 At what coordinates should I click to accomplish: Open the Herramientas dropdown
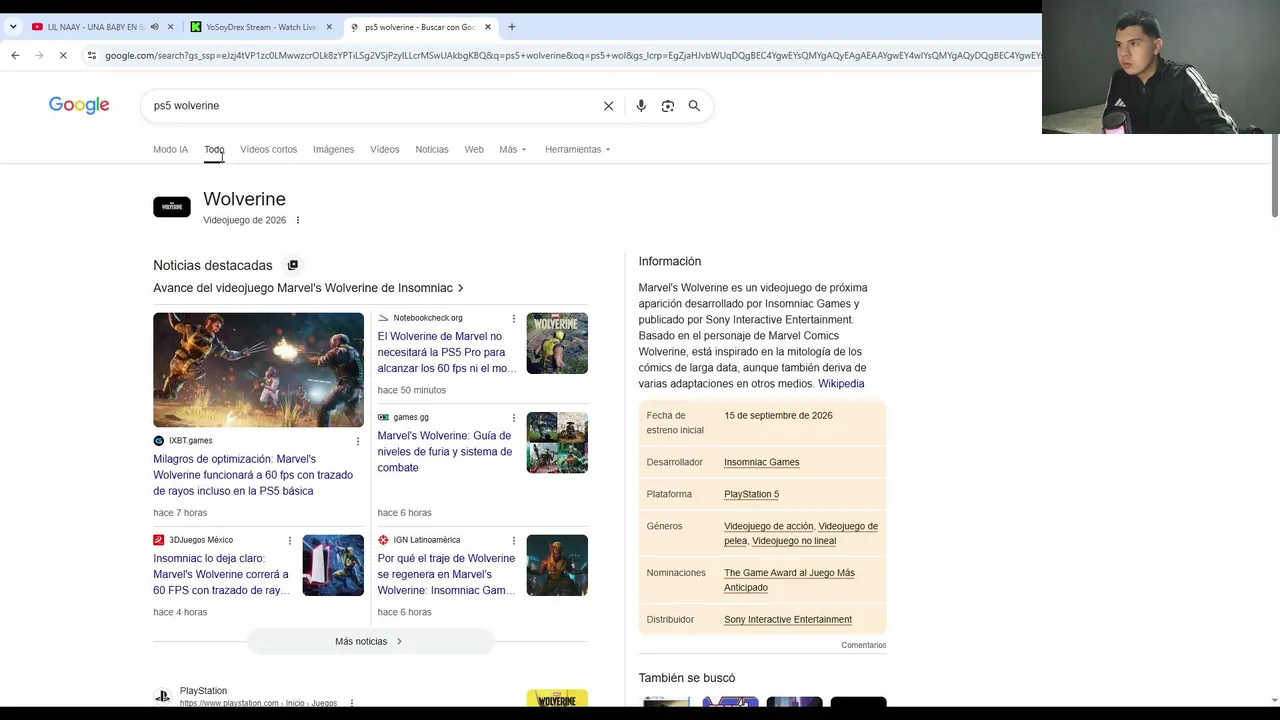pos(577,149)
